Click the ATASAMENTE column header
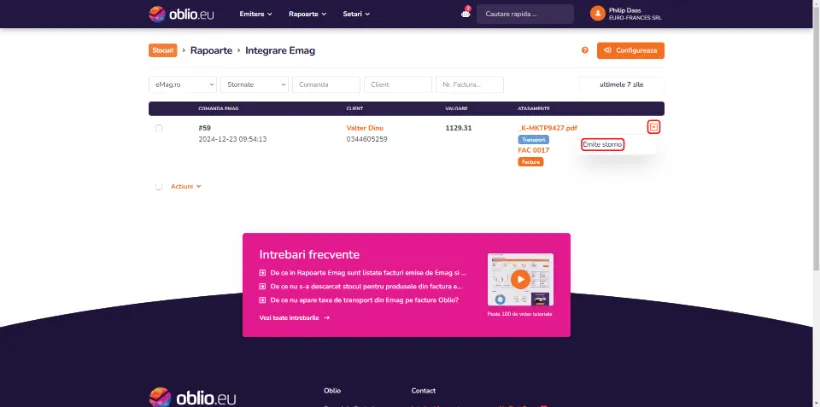 pos(533,109)
